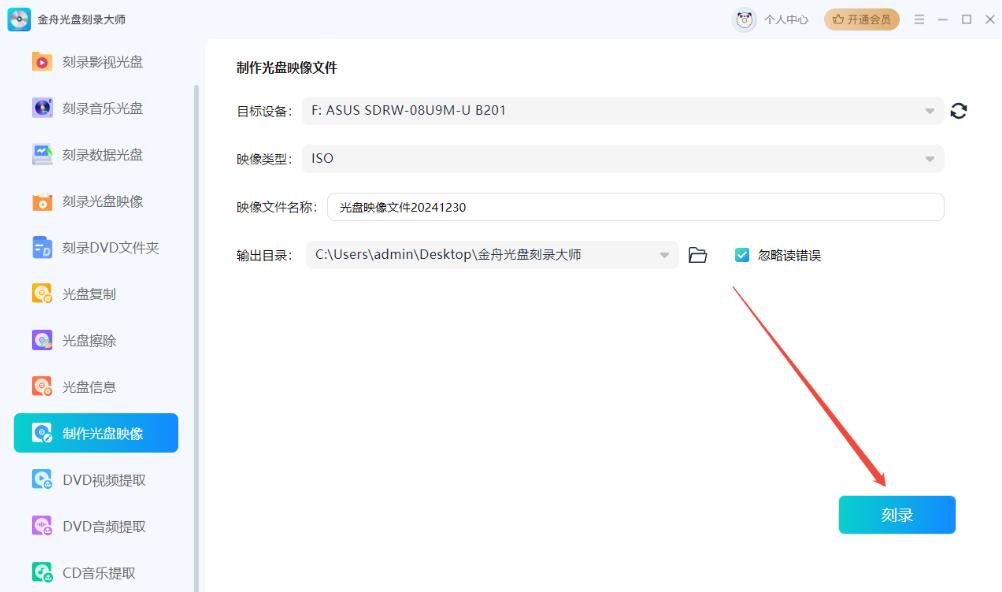The image size is (1002, 592).
Task: Select the 刻录音乐光盘 disc icon
Action: (42, 108)
